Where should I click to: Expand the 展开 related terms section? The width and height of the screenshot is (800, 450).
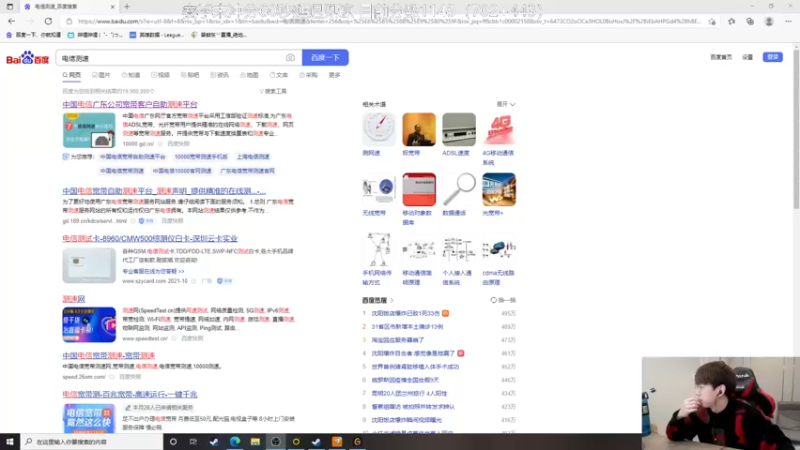tap(506, 104)
